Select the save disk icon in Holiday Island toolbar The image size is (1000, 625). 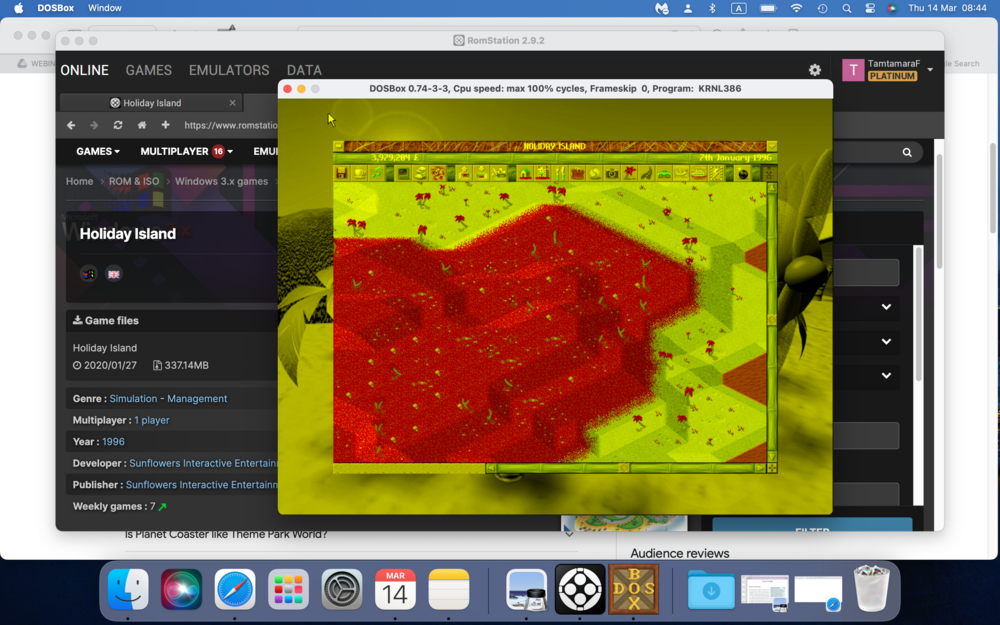pos(342,171)
